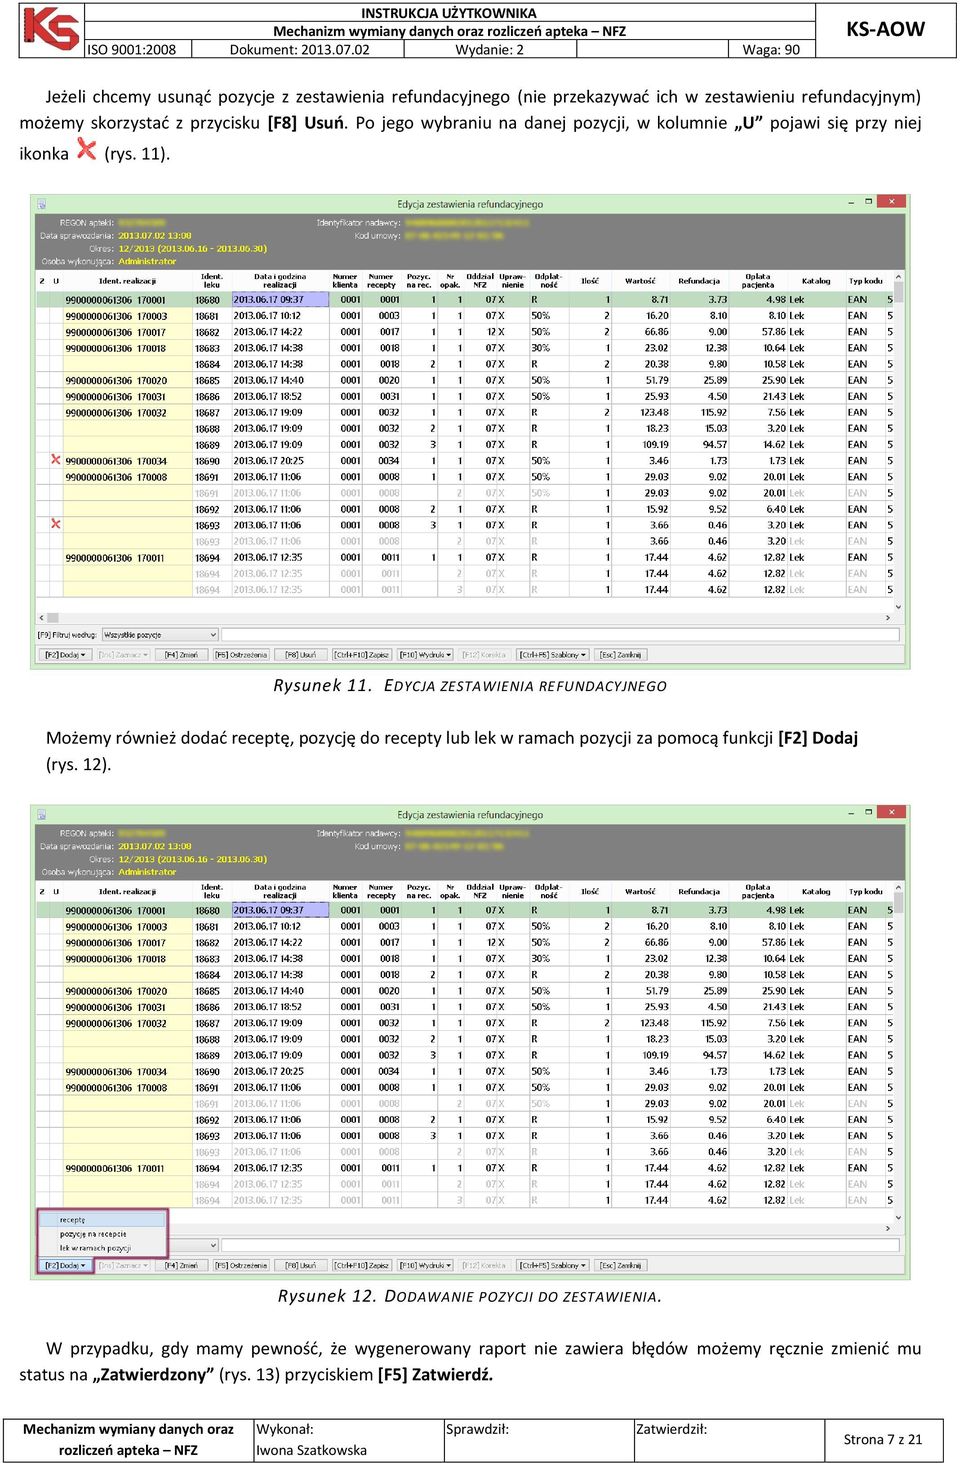Click the window title icon of the Rysunek 12 dialog
The width and height of the screenshot is (960, 1463).
pyautogui.click(x=42, y=815)
